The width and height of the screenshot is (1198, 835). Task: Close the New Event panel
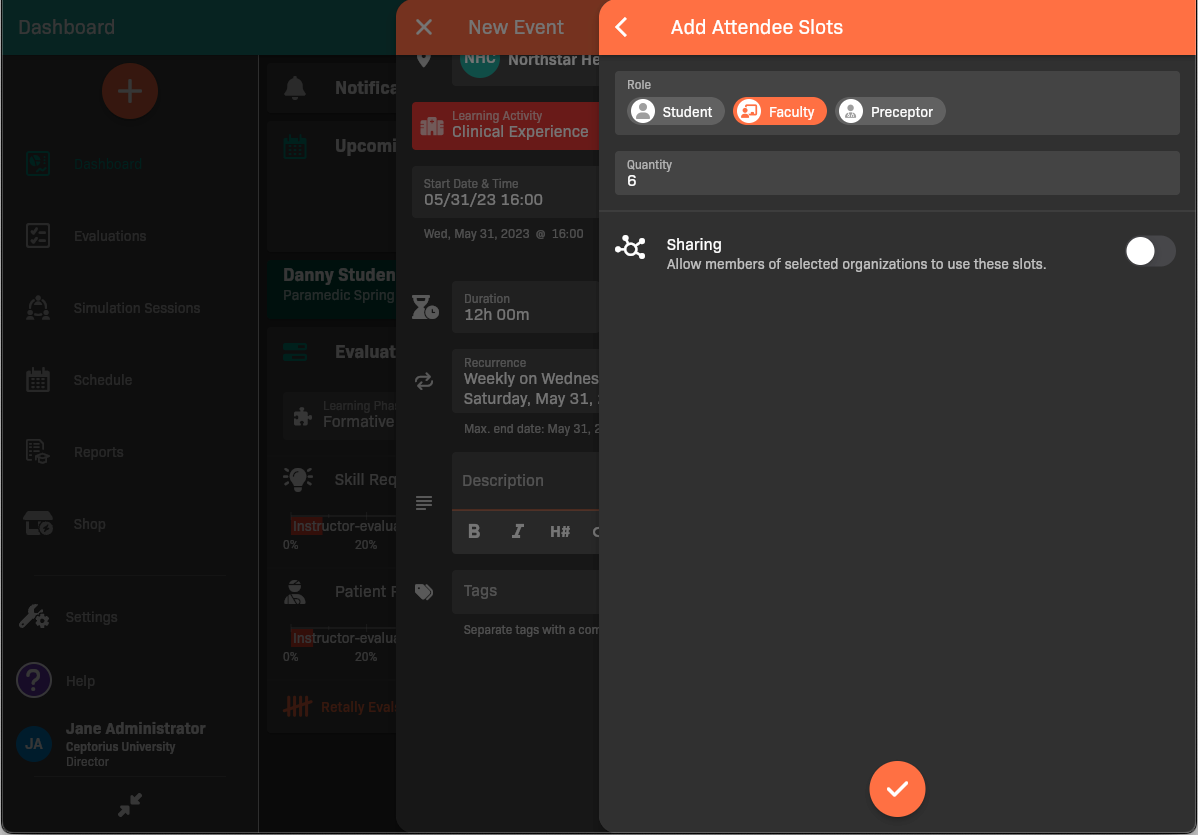424,27
